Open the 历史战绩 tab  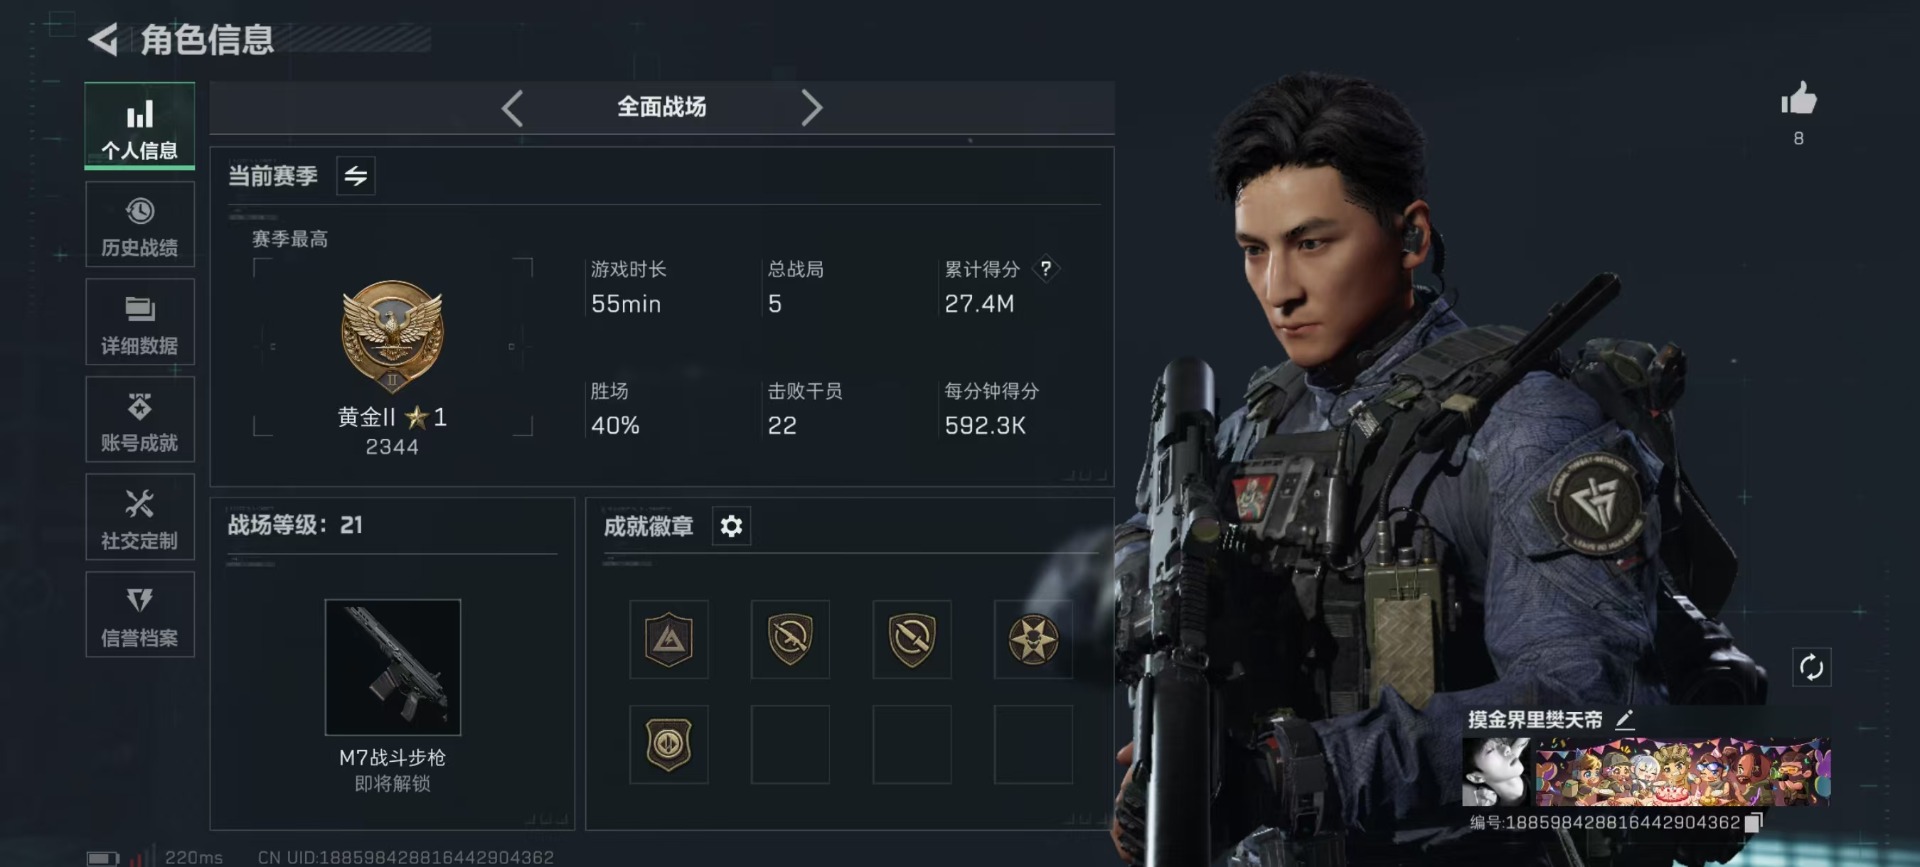[x=140, y=227]
